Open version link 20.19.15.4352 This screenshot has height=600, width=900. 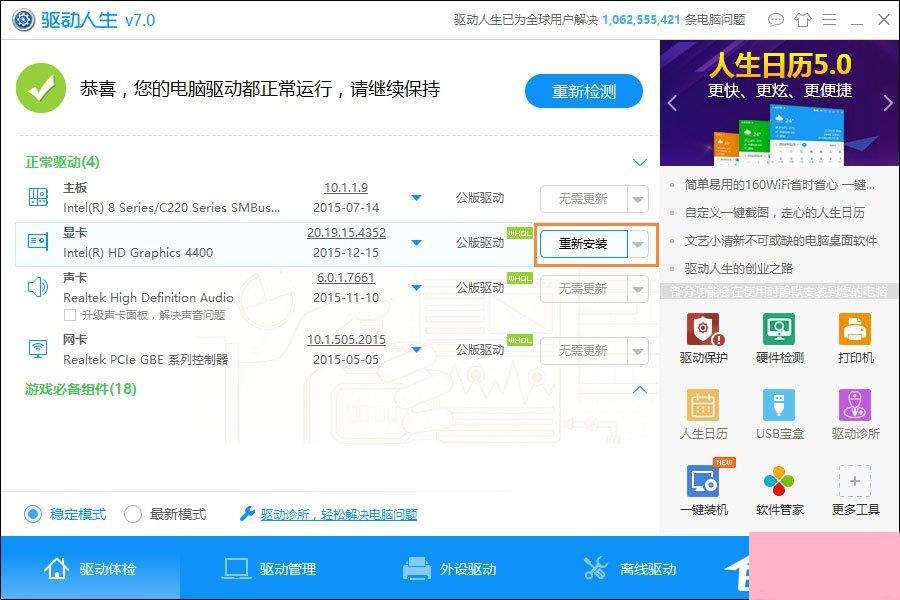(346, 233)
